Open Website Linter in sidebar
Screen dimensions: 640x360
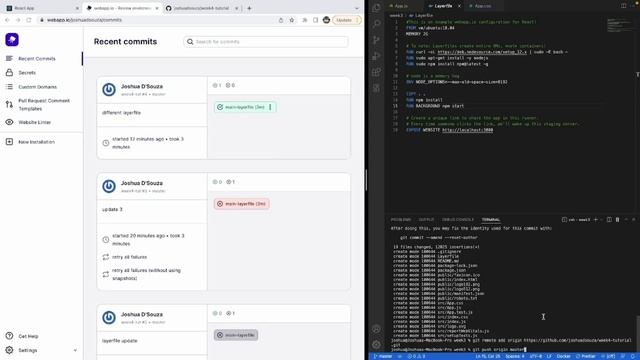click(34, 122)
